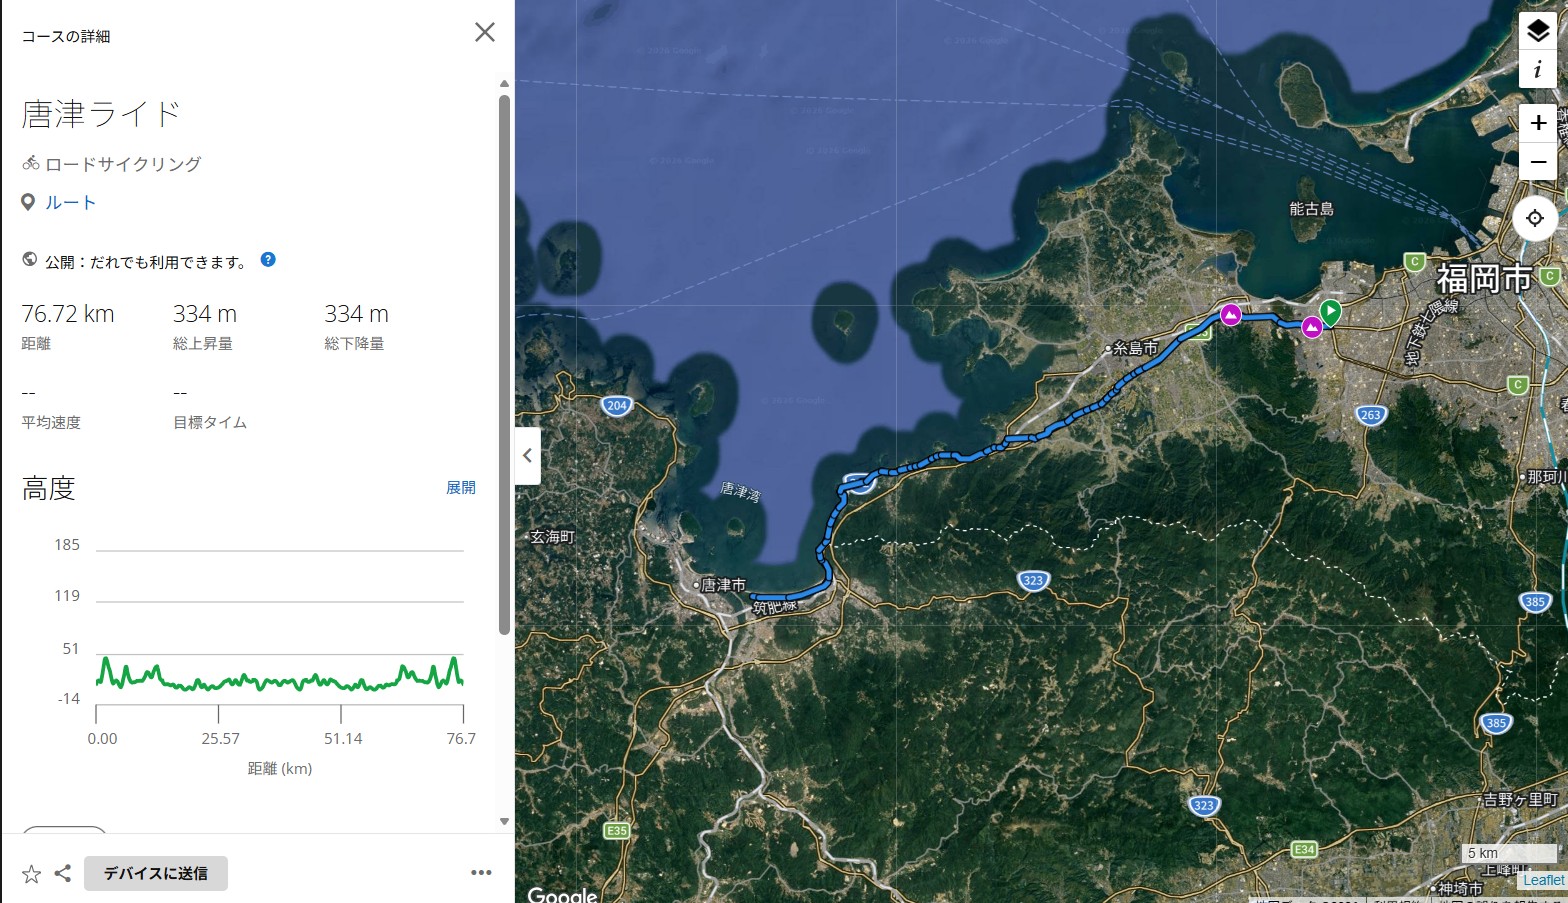Click the map info icon
Screen dimensions: 1568x903
click(1537, 70)
